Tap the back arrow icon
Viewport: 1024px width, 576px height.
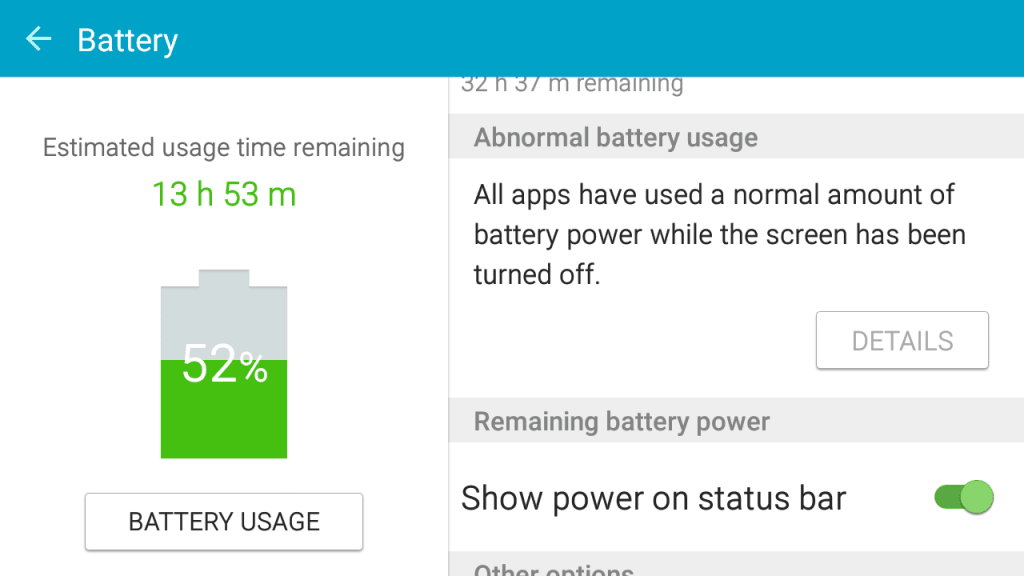(x=38, y=39)
